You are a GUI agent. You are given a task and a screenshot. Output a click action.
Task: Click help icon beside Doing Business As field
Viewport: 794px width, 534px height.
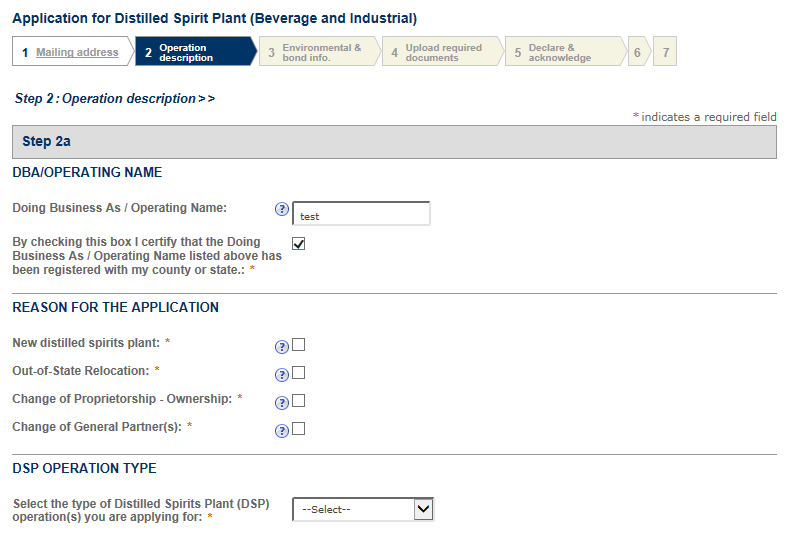coord(281,209)
